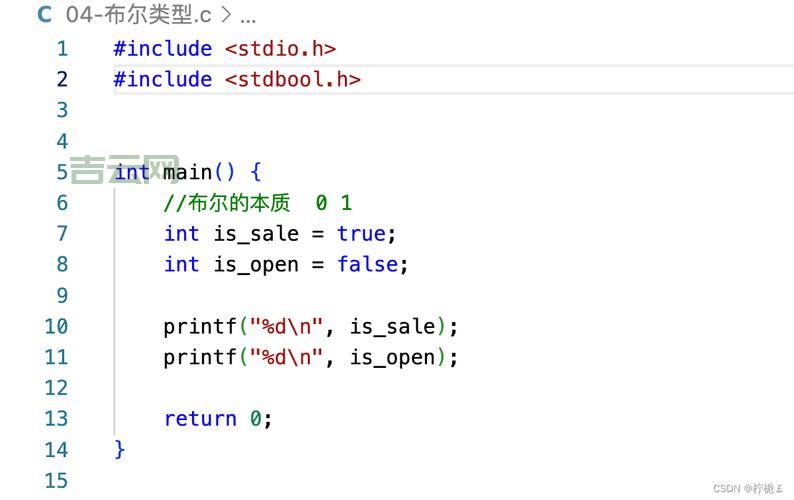This screenshot has width=794, height=500.
Task: Click the CSDN watermark text
Action: point(748,488)
